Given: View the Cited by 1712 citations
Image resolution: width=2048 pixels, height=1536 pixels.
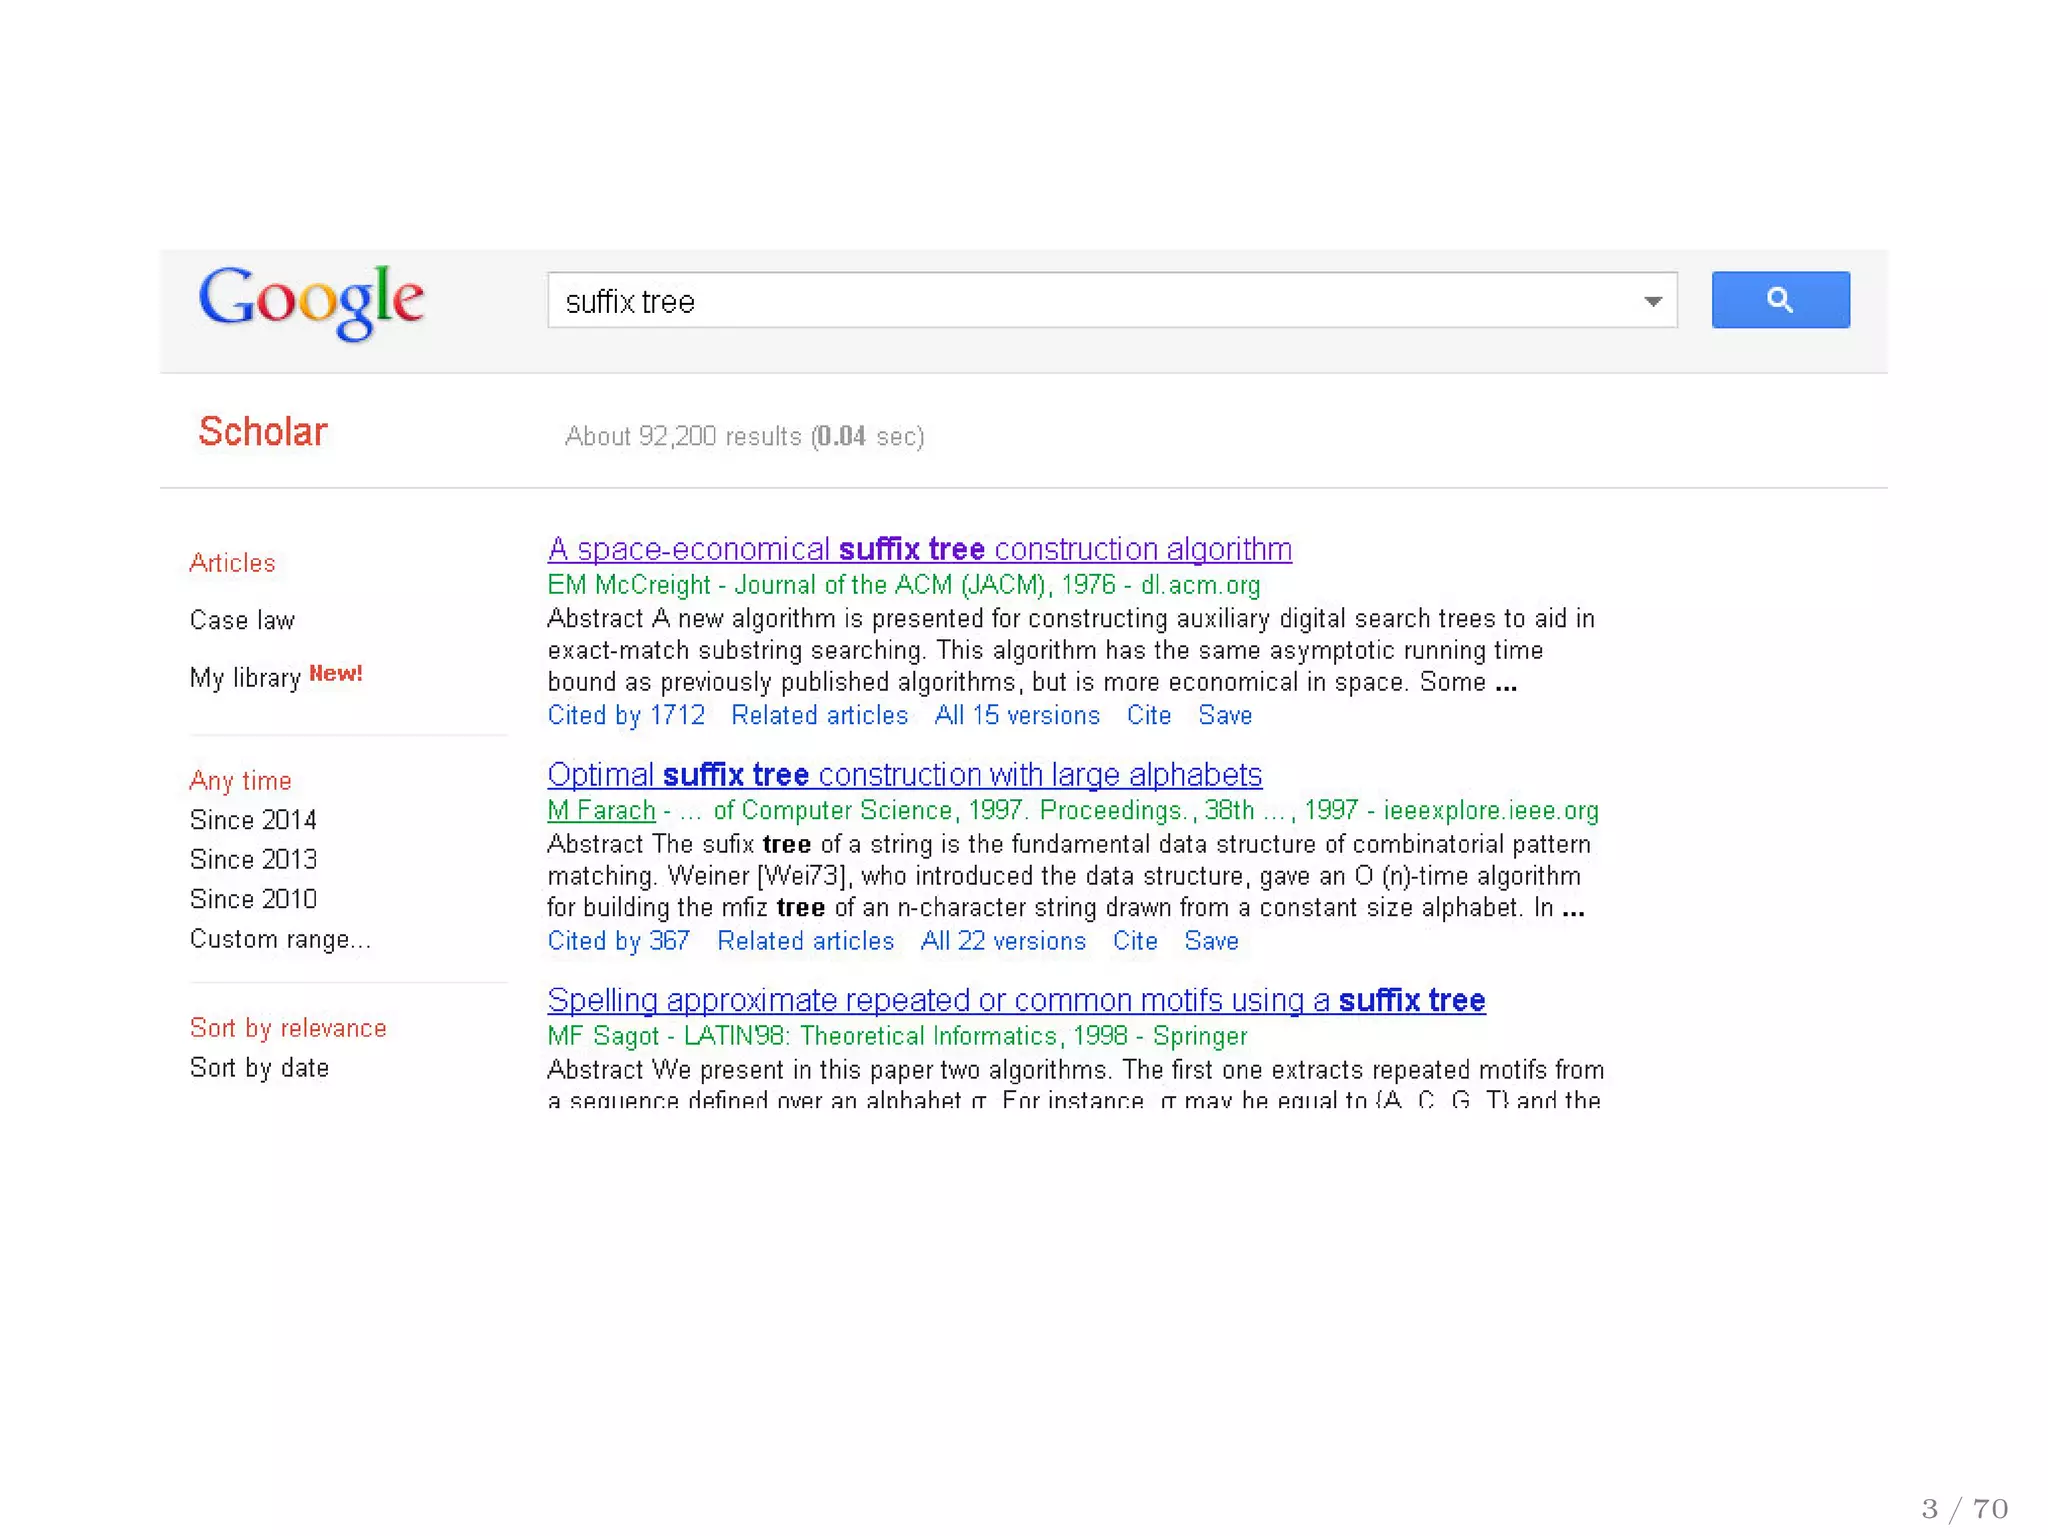Looking at the screenshot, I should click(626, 716).
